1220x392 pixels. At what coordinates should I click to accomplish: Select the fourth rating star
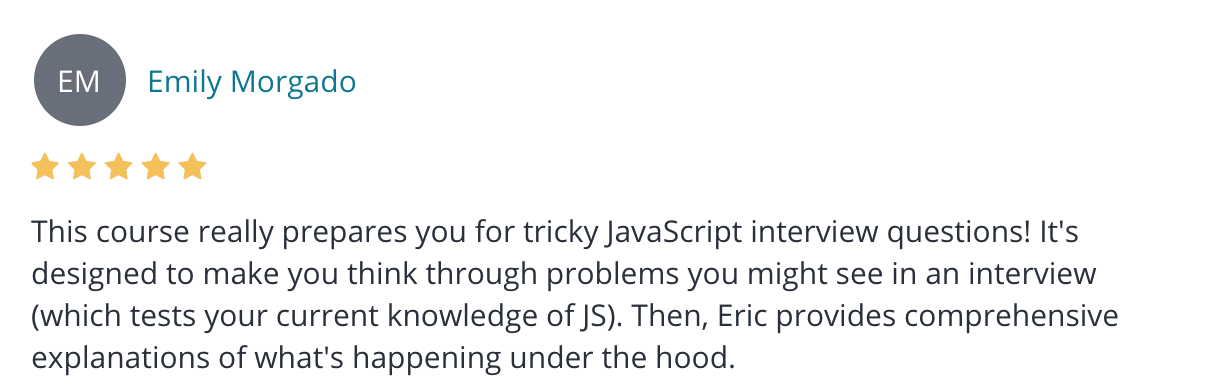155,167
